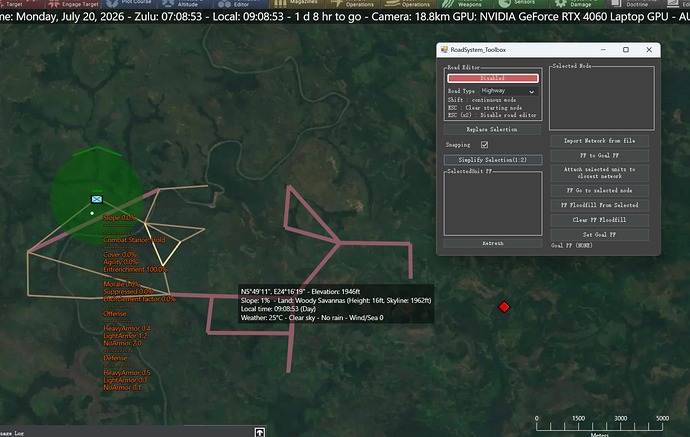Click the red diamond marker on map

[x=504, y=307]
